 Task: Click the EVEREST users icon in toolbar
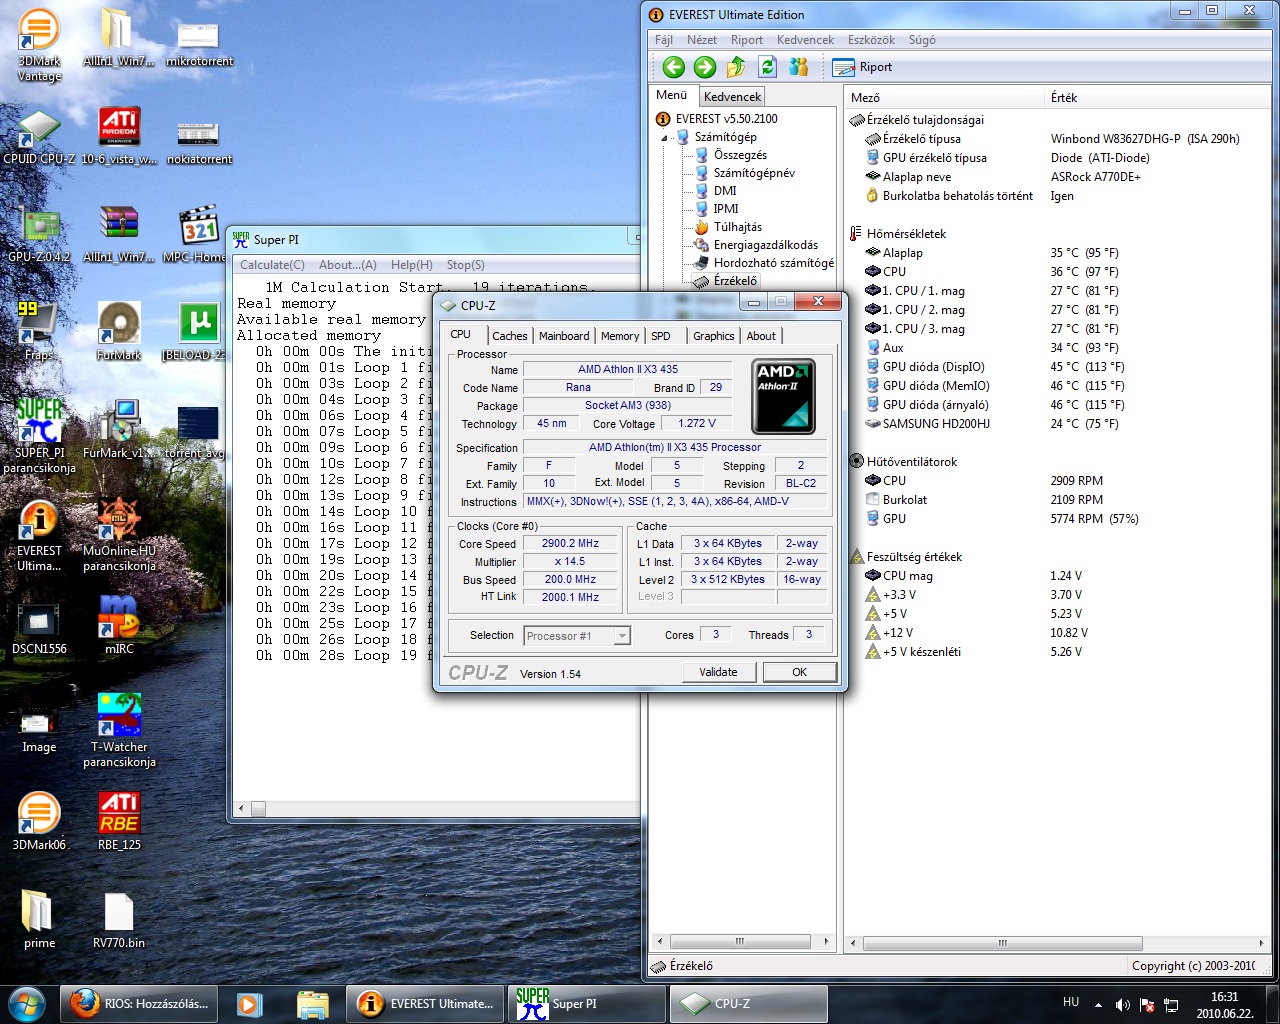pyautogui.click(x=798, y=67)
